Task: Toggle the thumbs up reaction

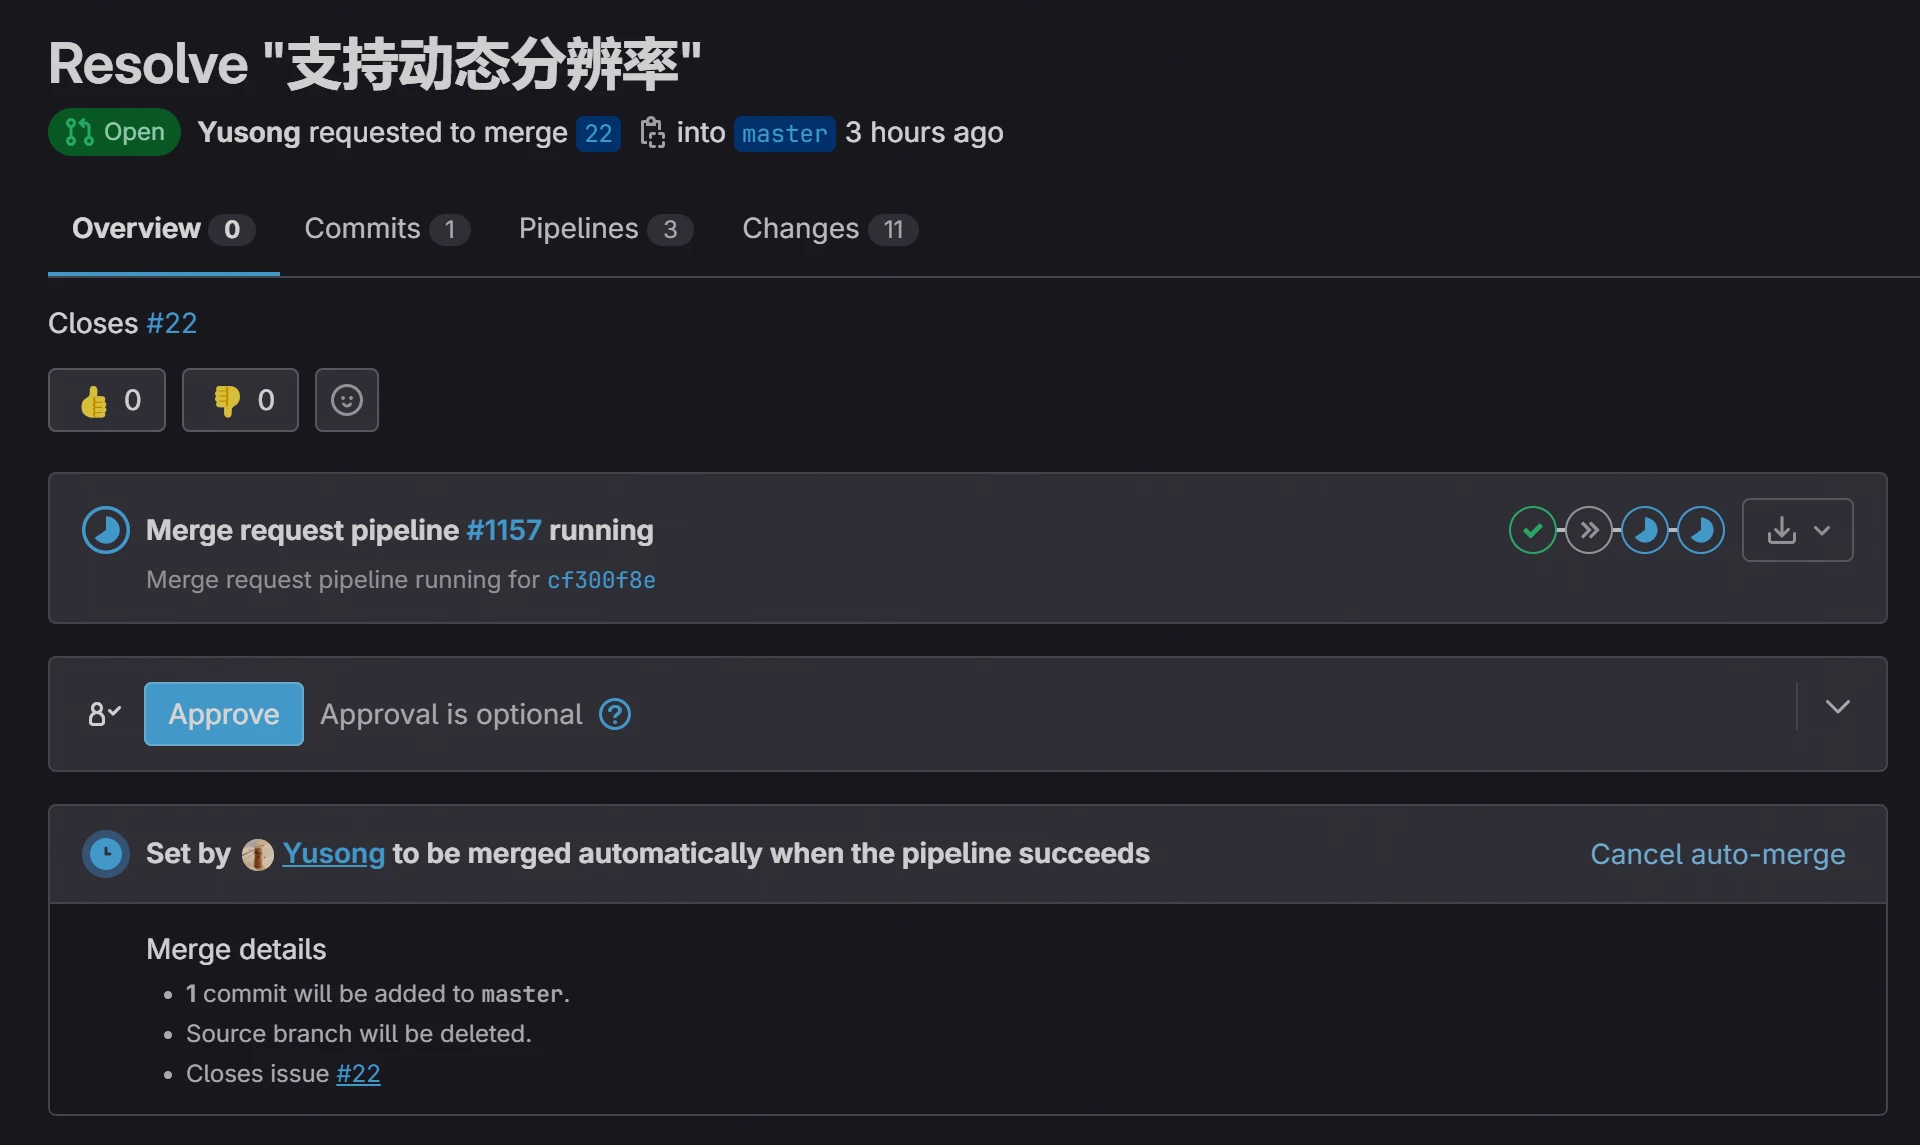Action: pos(107,400)
